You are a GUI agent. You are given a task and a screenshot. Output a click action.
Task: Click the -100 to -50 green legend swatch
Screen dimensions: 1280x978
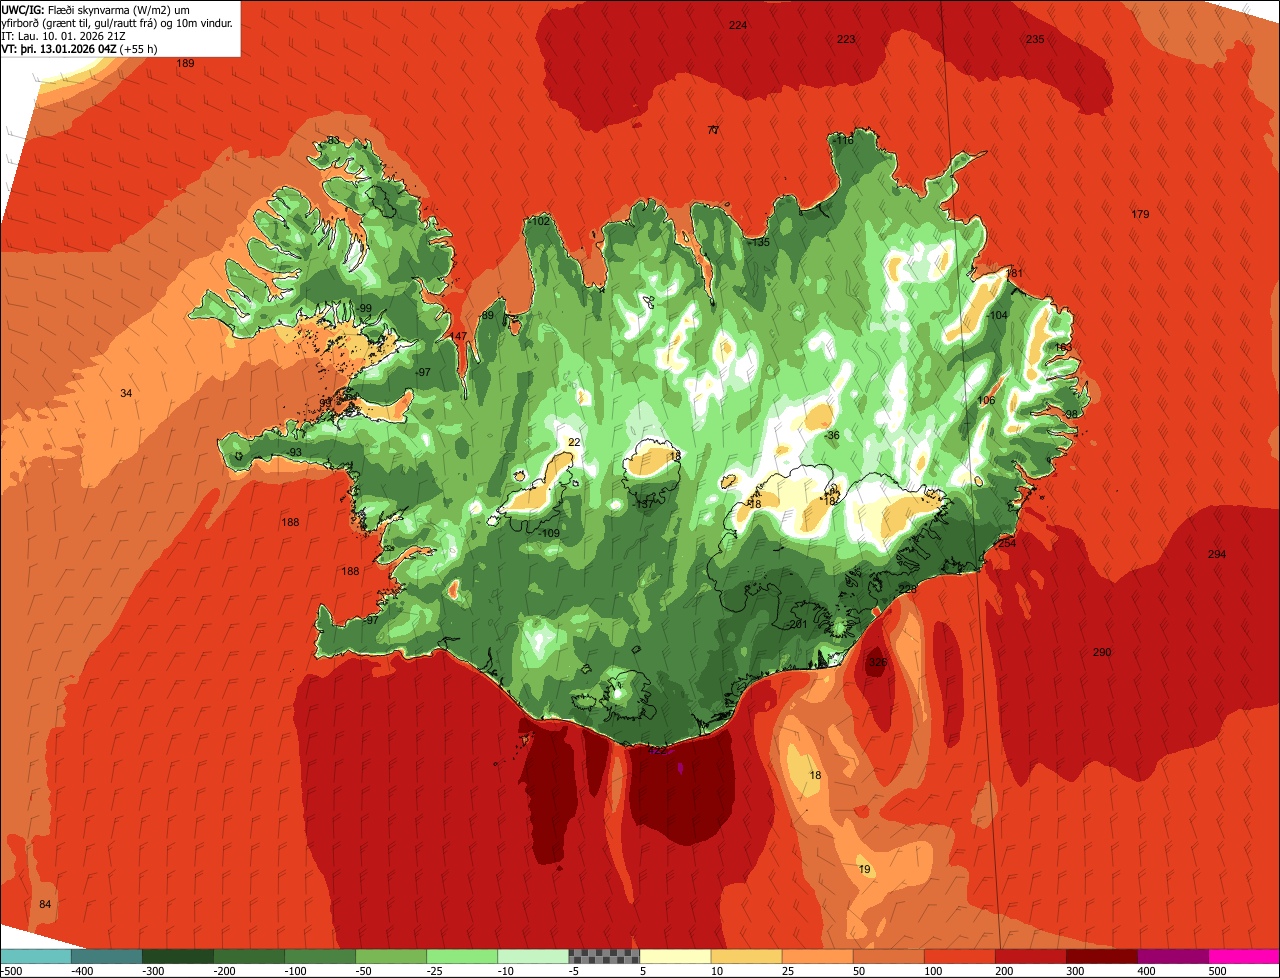pos(320,956)
